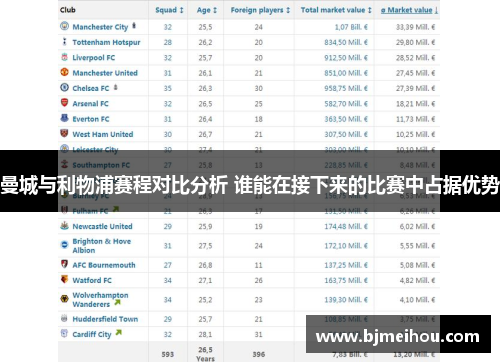Open the Liverpool FC club link
This screenshot has height=362, width=500.
pyautogui.click(x=94, y=58)
